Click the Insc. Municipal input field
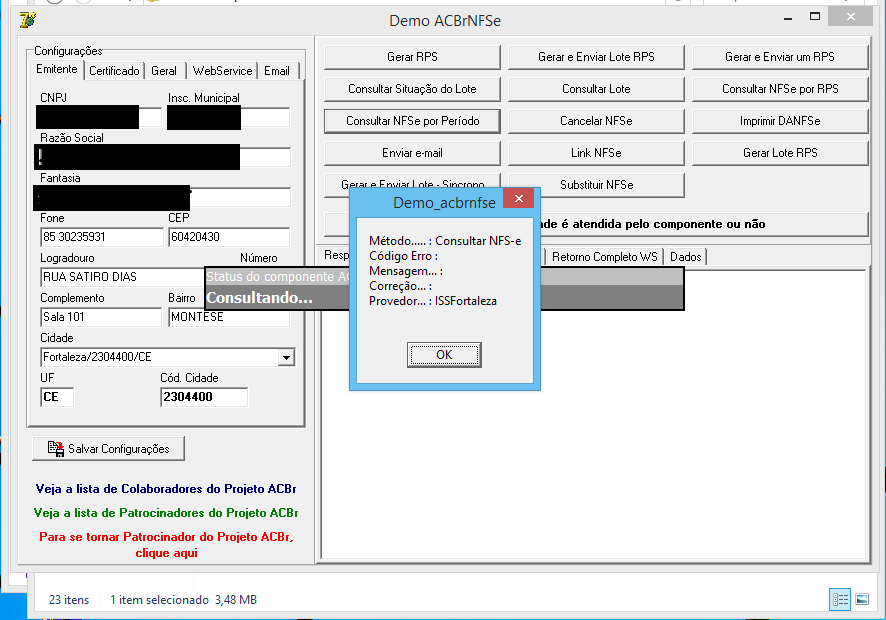The height and width of the screenshot is (620, 886). (229, 117)
